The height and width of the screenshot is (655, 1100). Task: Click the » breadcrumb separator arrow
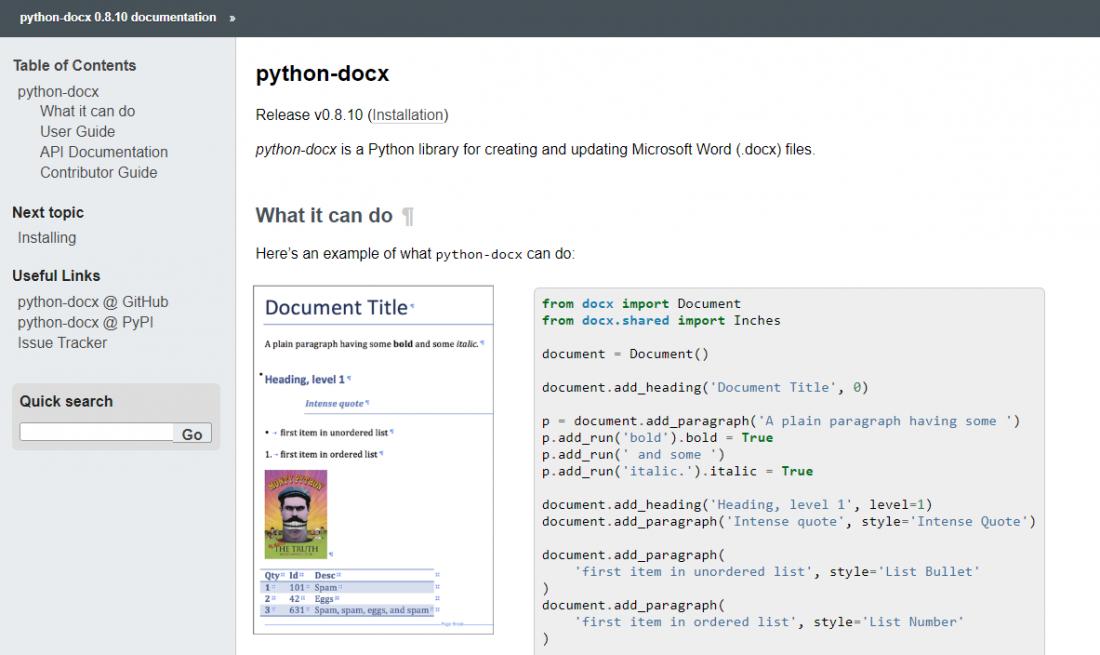(x=233, y=17)
